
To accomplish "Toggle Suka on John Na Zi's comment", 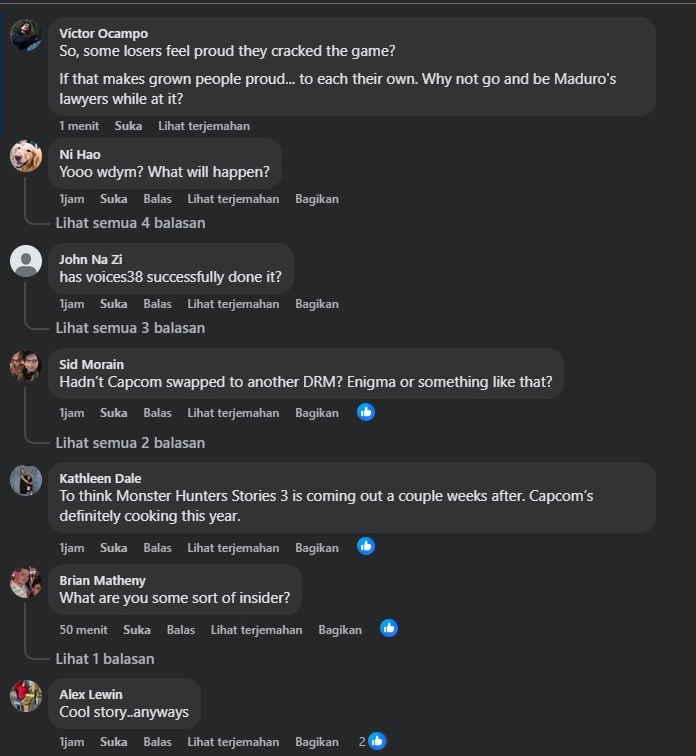I will pos(113,304).
